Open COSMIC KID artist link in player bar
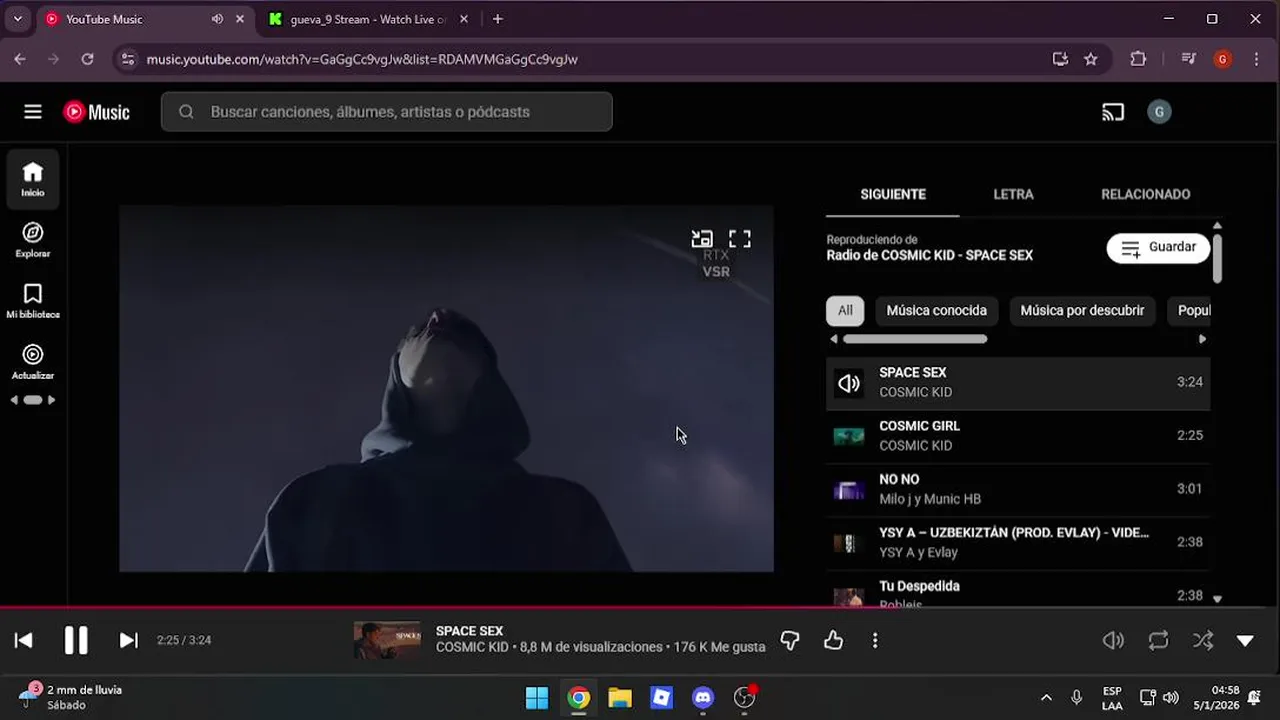Viewport: 1280px width, 720px height. (472, 648)
